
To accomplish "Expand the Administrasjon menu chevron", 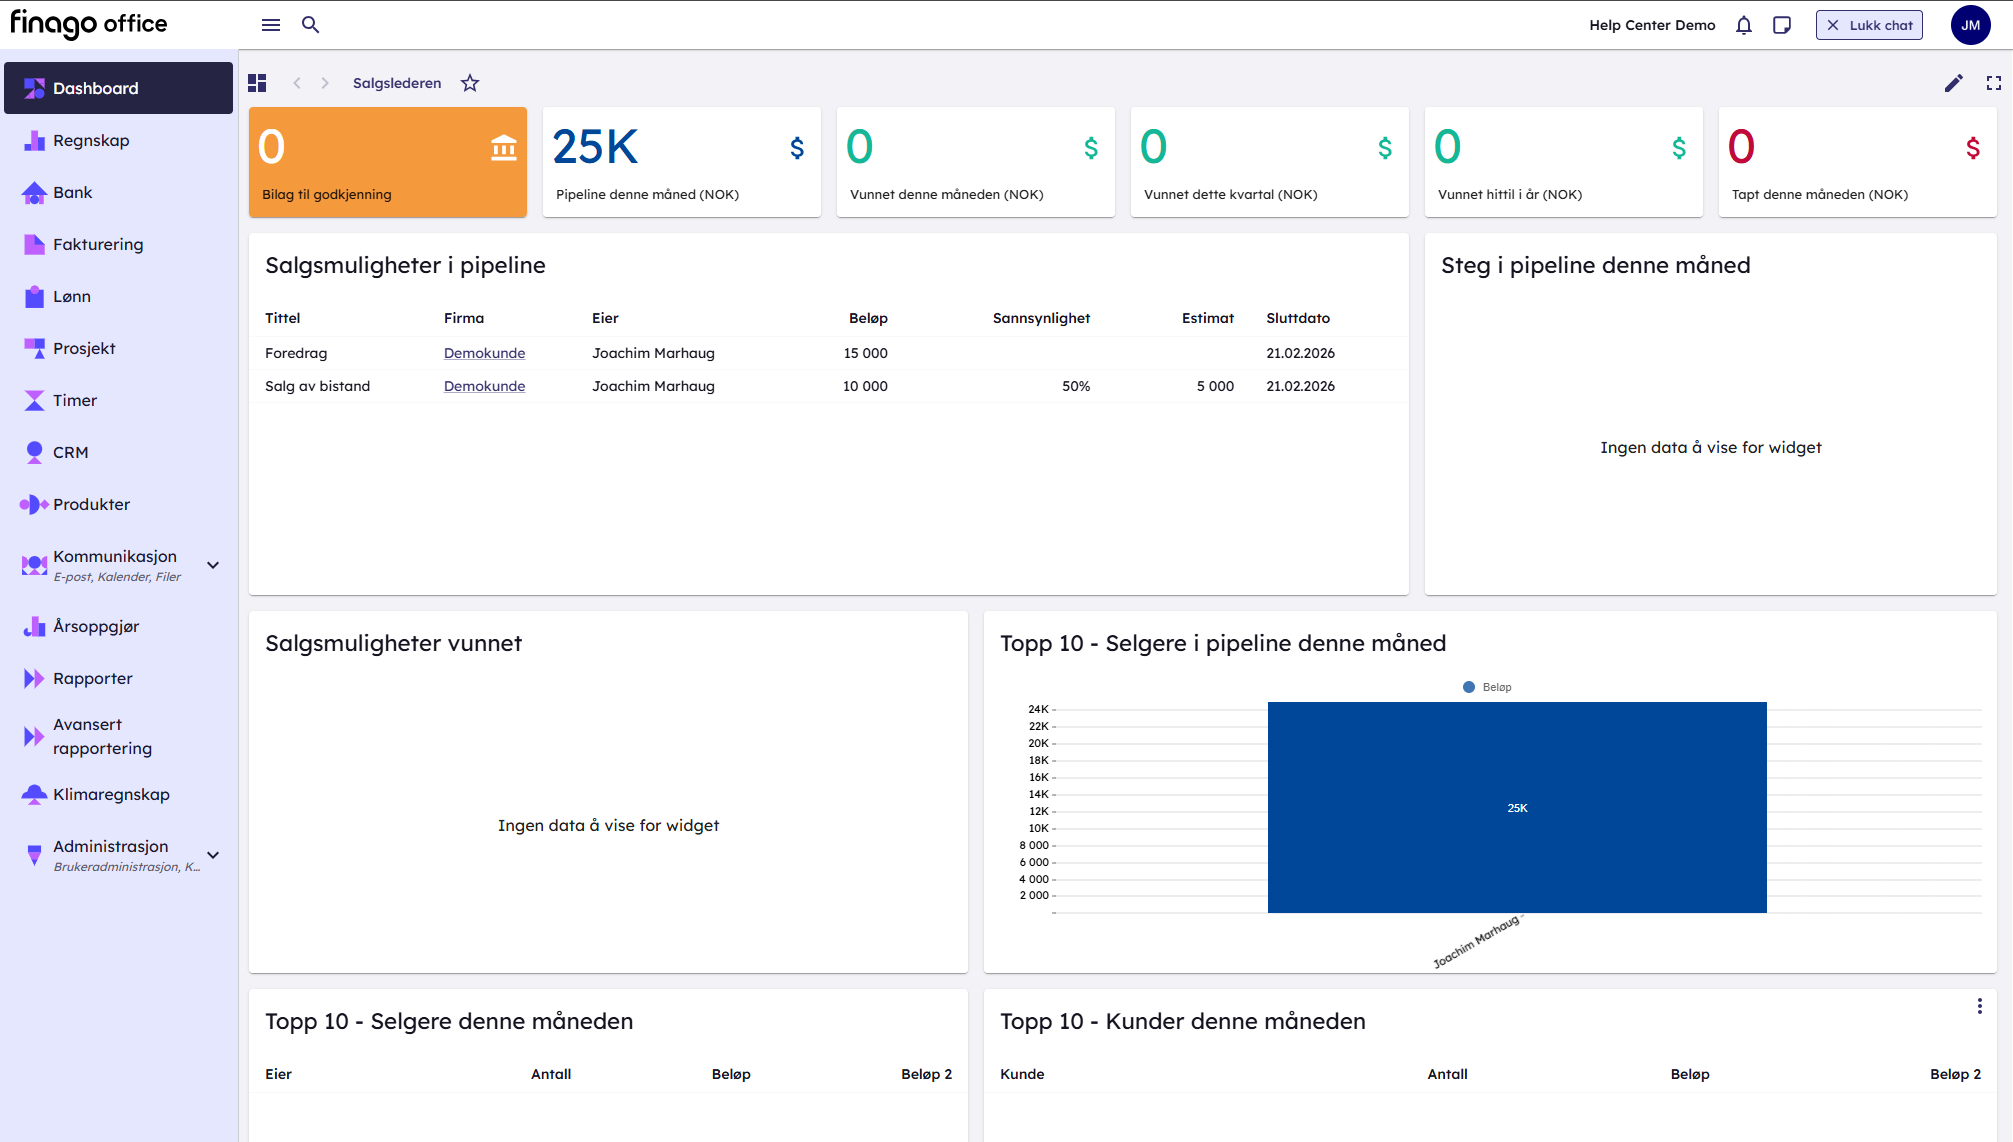I will click(x=213, y=855).
